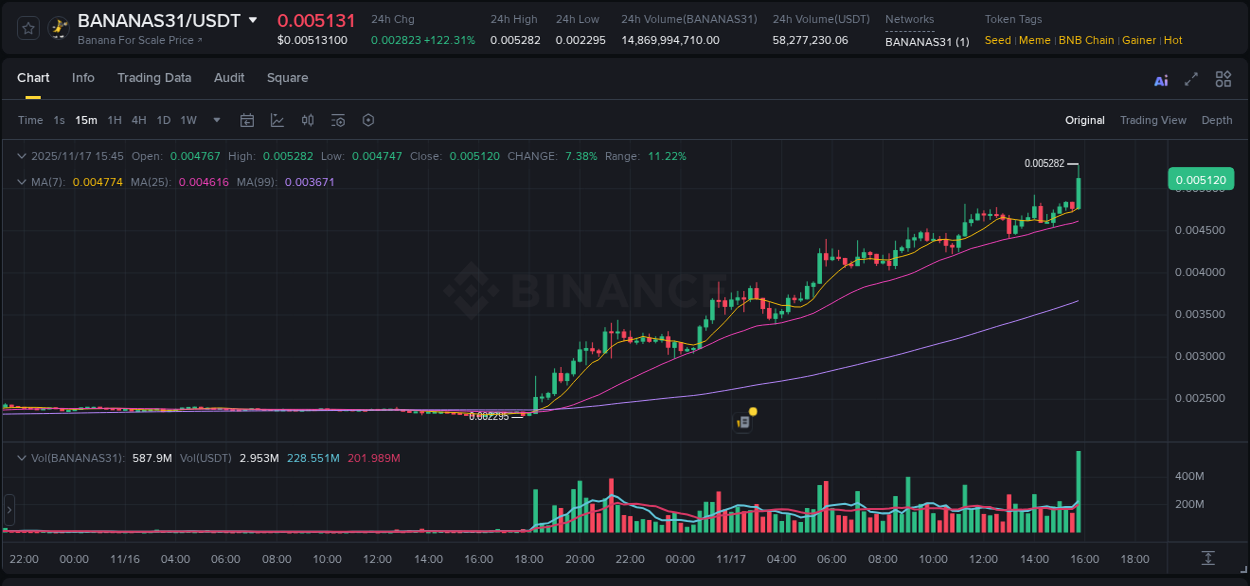Switch to the Trading Data tab
Screen dimensions: 1250x586
(x=154, y=78)
